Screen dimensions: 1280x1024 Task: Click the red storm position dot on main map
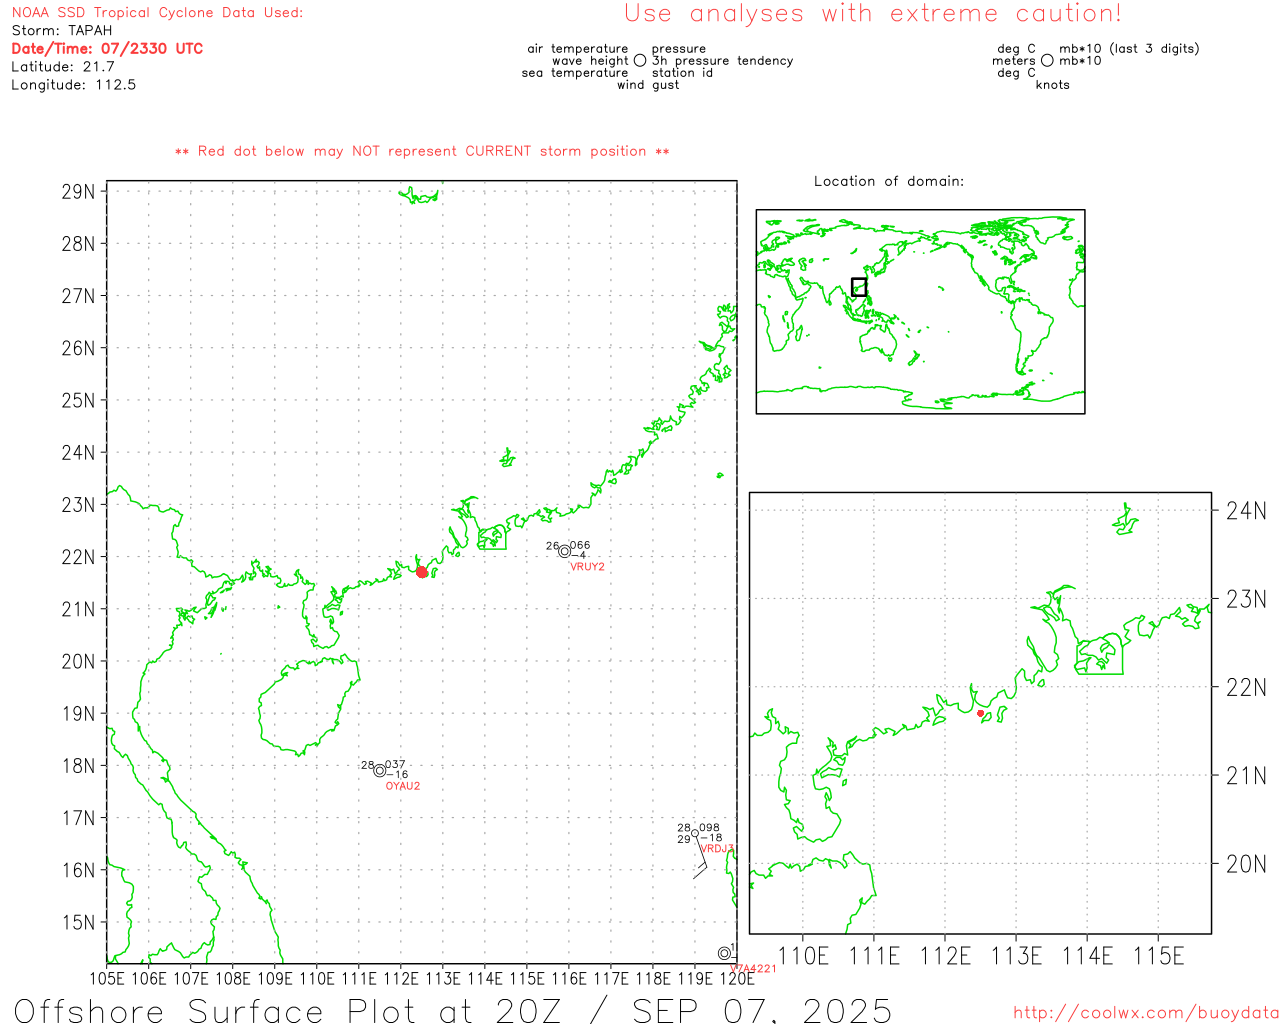422,572
